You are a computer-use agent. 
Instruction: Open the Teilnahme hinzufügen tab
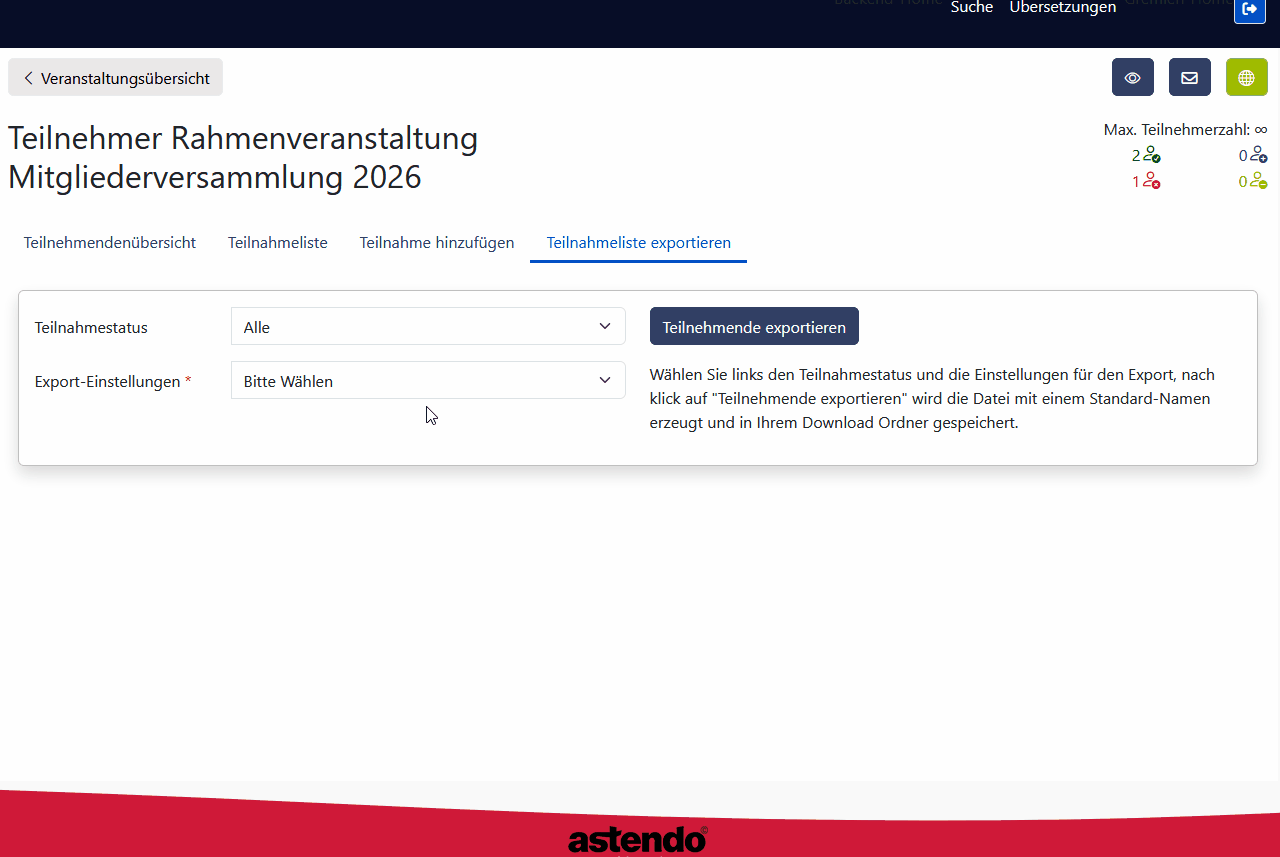[436, 242]
